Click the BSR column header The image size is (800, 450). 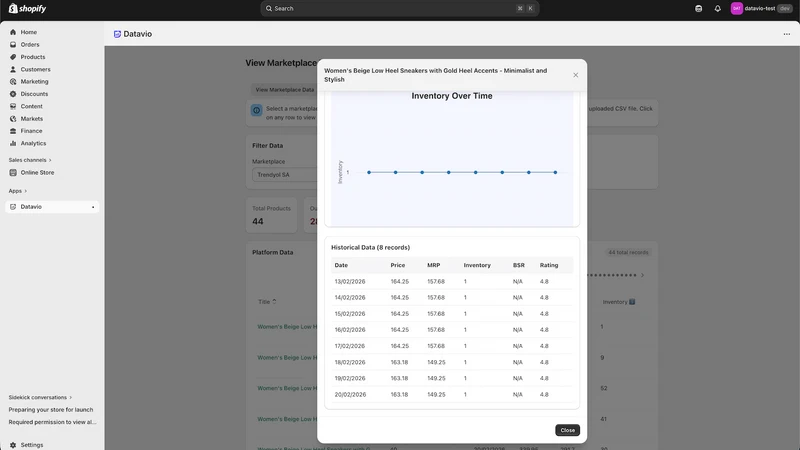(x=518, y=265)
